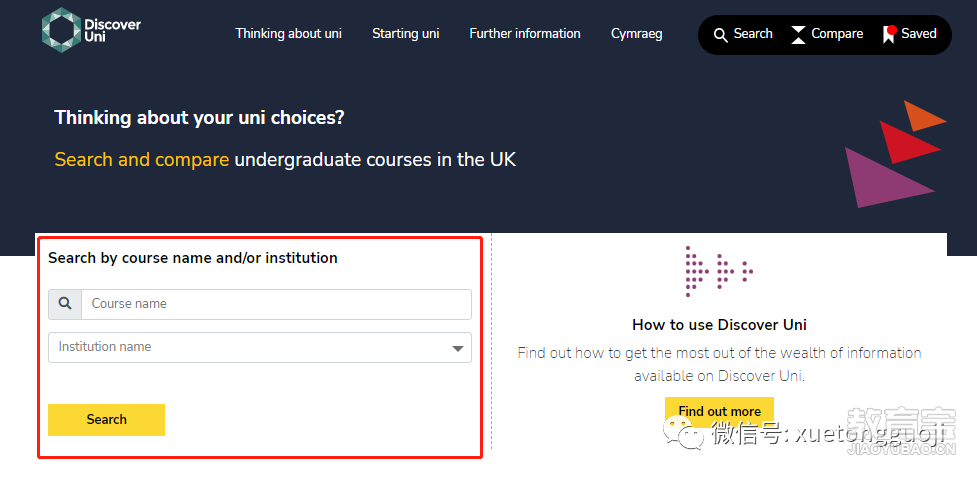This screenshot has height=478, width=977.
Task: Click the purple triangle decoration
Action: 887,177
